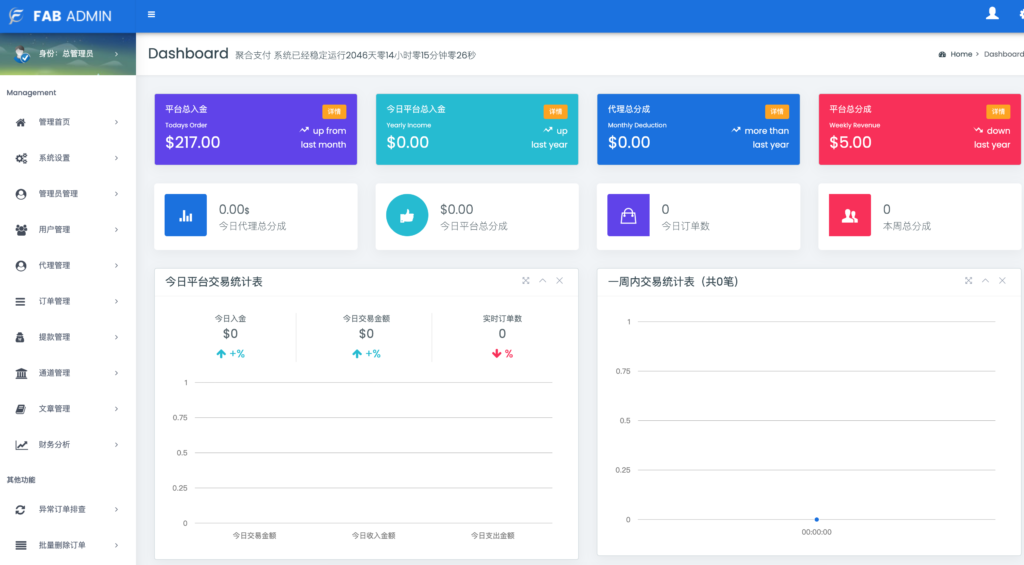Click the red users tile icon
This screenshot has width=1024, height=565.
click(x=850, y=215)
